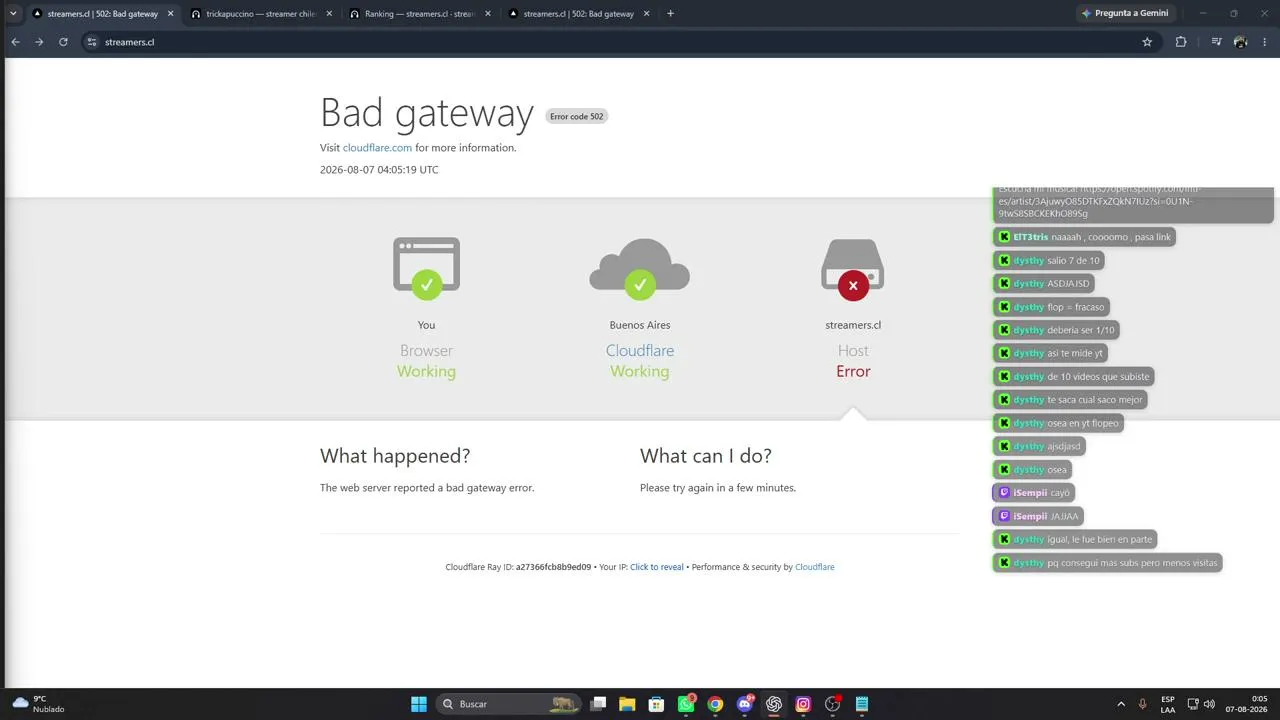The width and height of the screenshot is (1280, 720).
Task: Click the taskbar Buscar search box
Action: 509,704
